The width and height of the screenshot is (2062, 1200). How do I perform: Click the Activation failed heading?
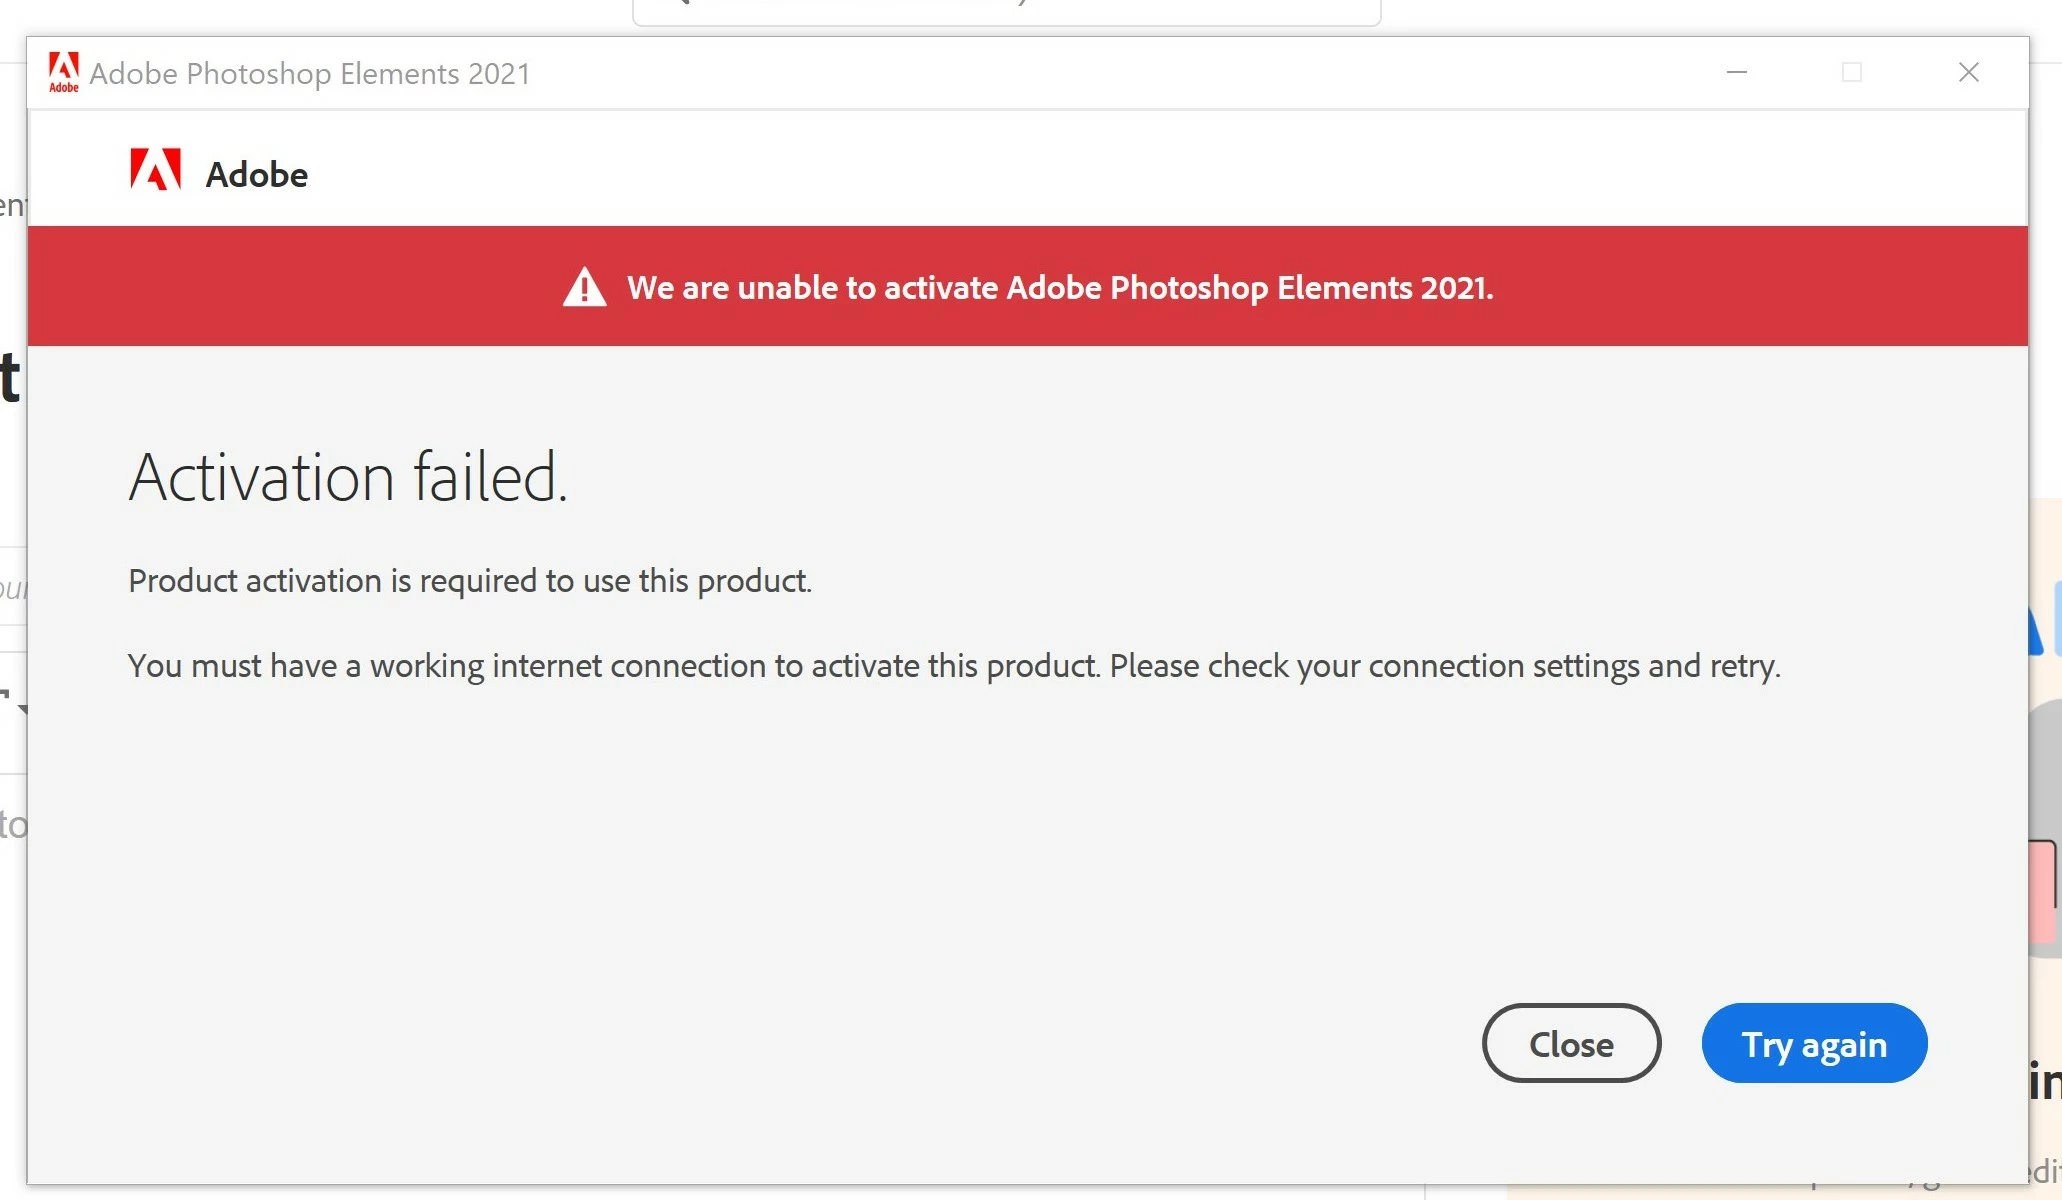[348, 477]
